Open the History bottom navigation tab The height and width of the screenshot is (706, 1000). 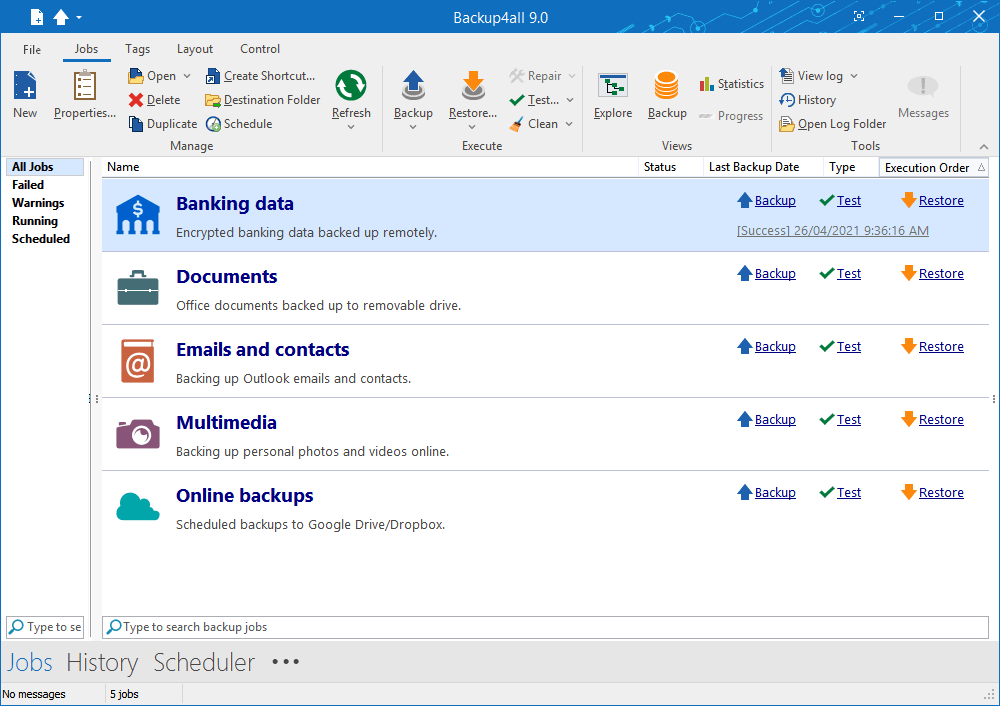(x=102, y=663)
